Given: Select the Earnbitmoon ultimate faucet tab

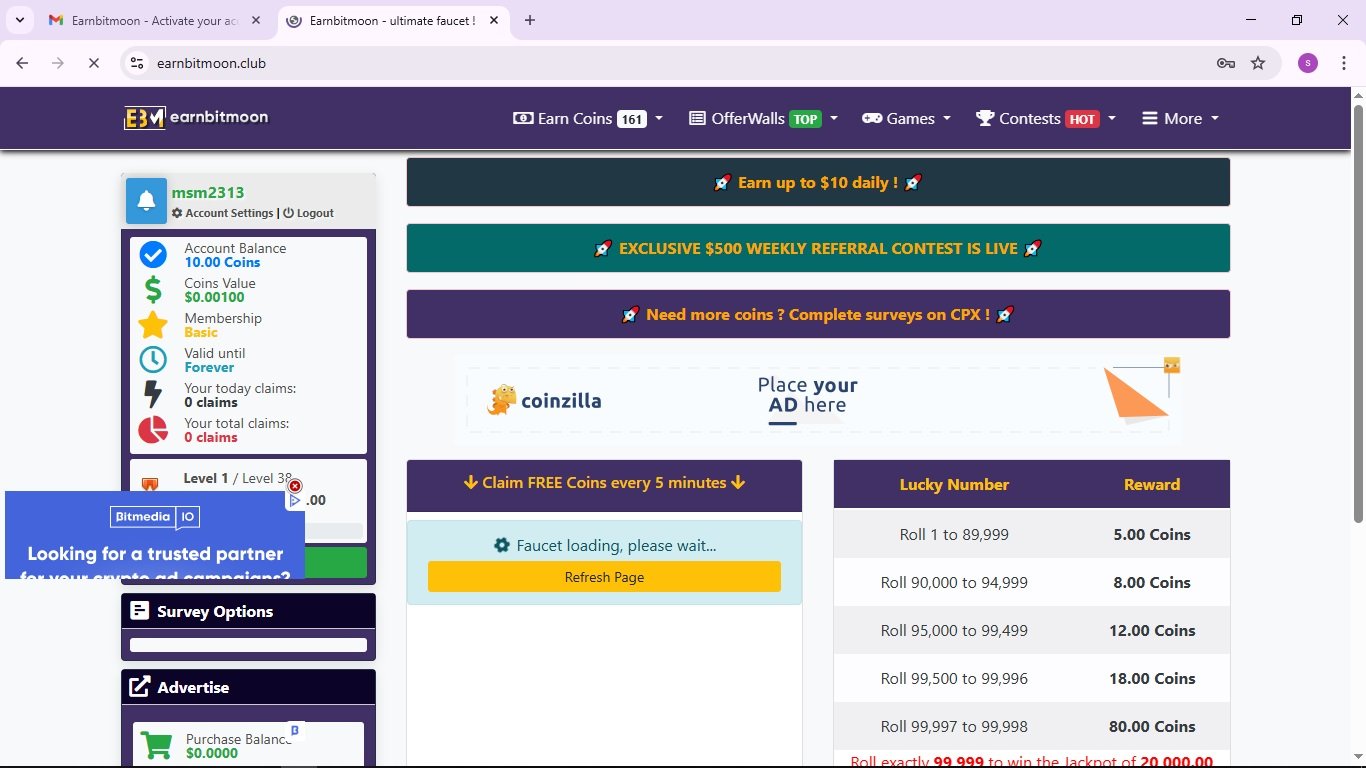Looking at the screenshot, I should [x=392, y=20].
